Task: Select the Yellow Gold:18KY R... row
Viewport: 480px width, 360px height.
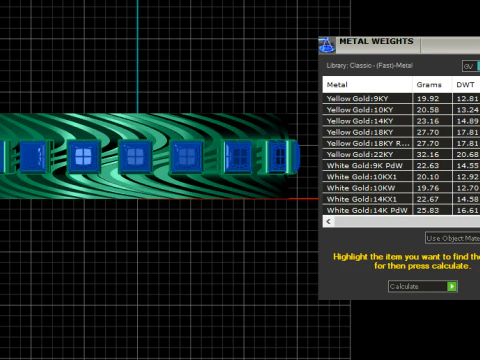Action: pyautogui.click(x=401, y=143)
